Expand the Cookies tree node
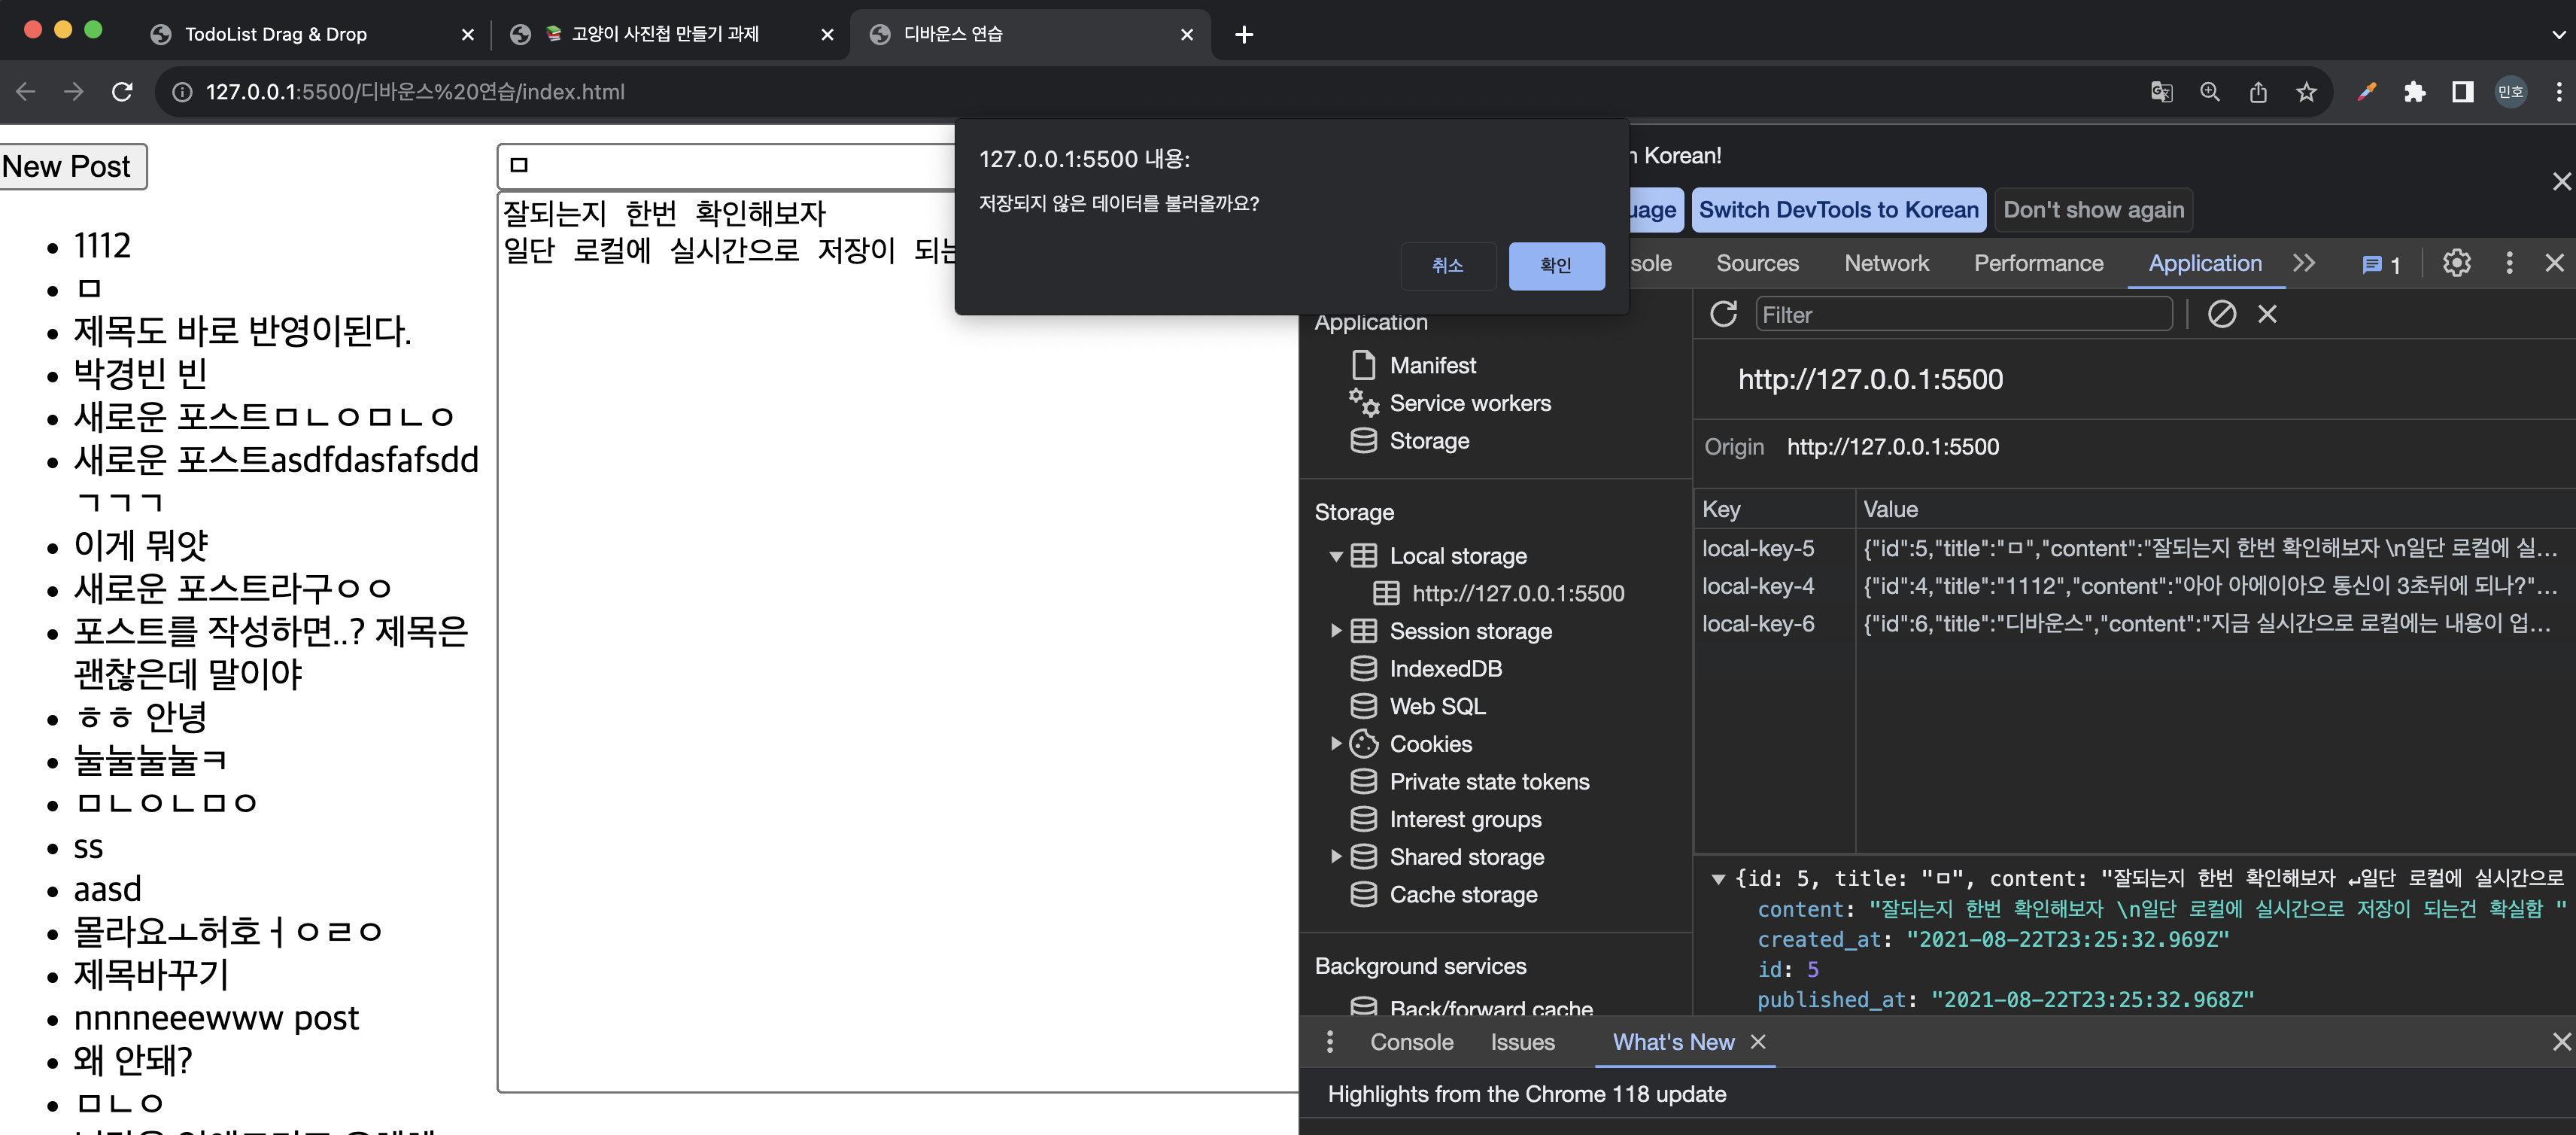 [x=1336, y=744]
